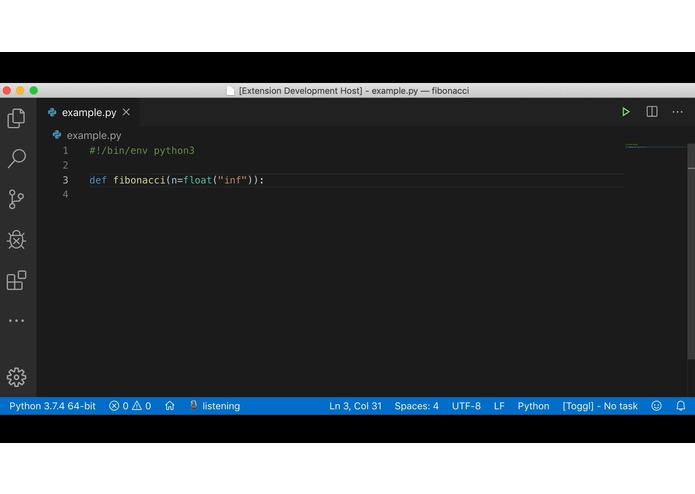Select file encoding UTF-8
Image resolution: width=695 pixels, height=494 pixels.
click(466, 406)
